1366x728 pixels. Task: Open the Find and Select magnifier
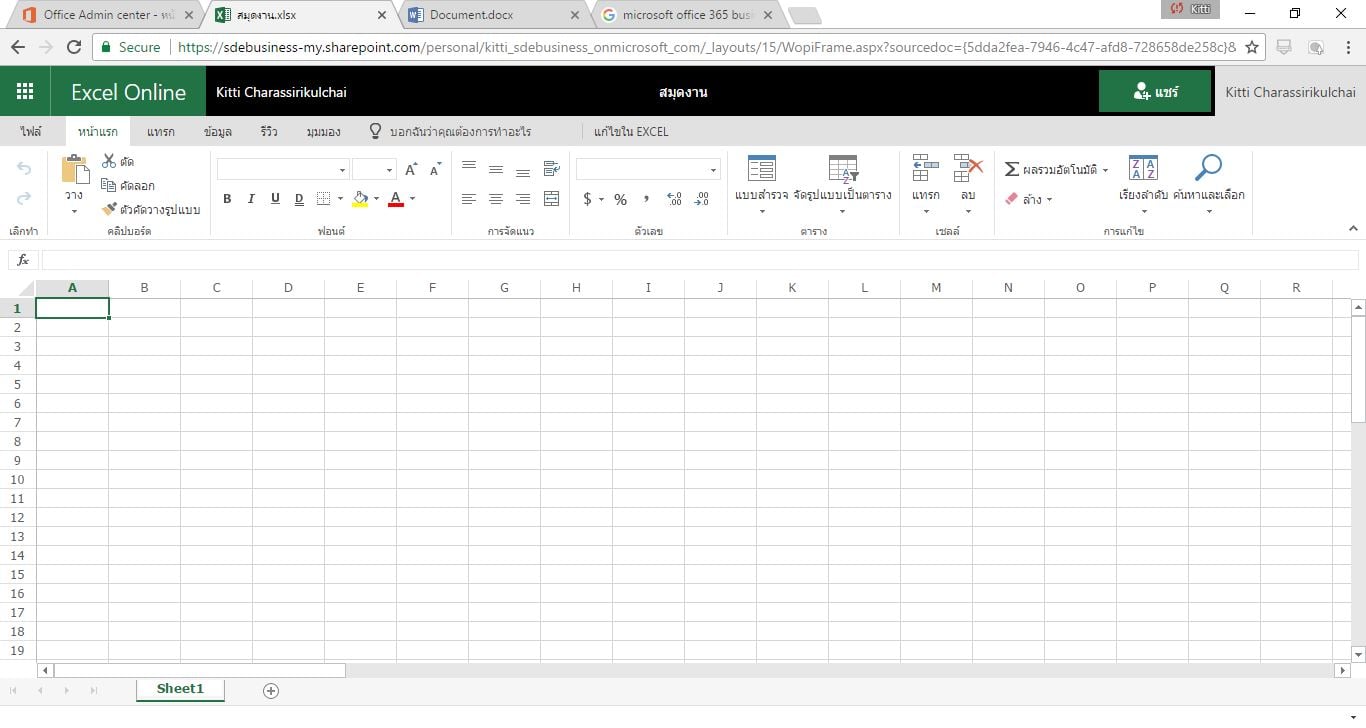1208,169
